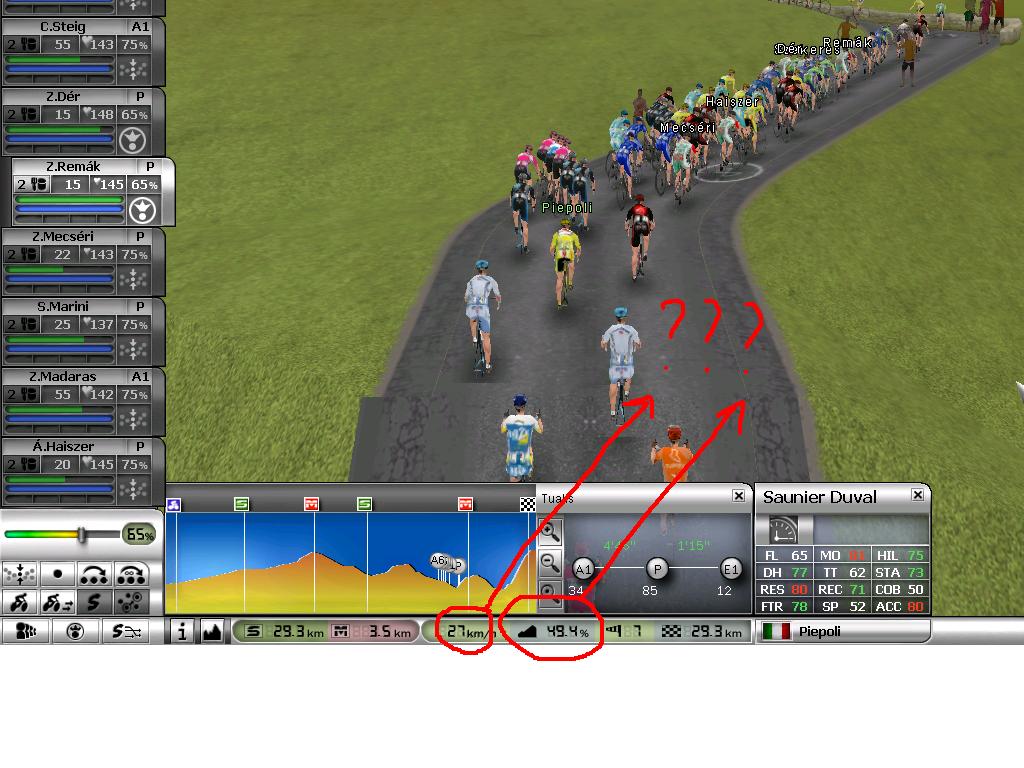Open the team riders icon in bottom bar

[x=25, y=632]
